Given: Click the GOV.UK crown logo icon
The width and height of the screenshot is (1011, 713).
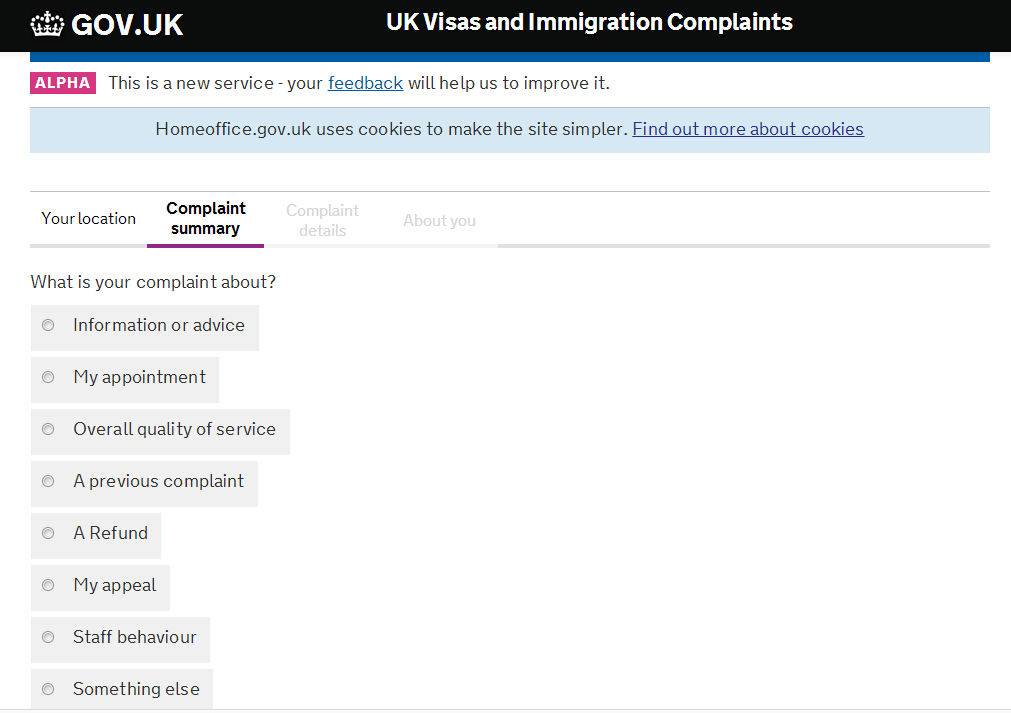Looking at the screenshot, I should pos(47,24).
